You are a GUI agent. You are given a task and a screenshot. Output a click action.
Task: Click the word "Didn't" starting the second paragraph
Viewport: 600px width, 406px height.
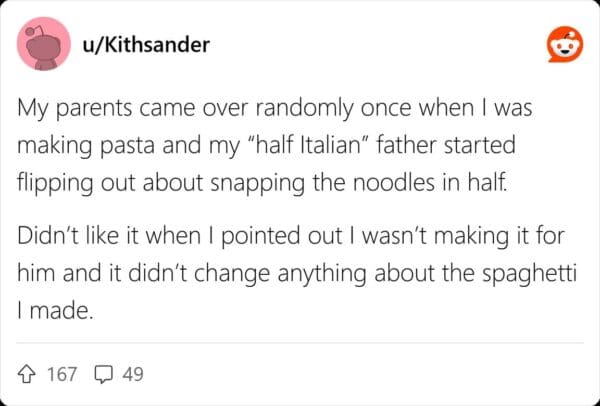coord(45,240)
